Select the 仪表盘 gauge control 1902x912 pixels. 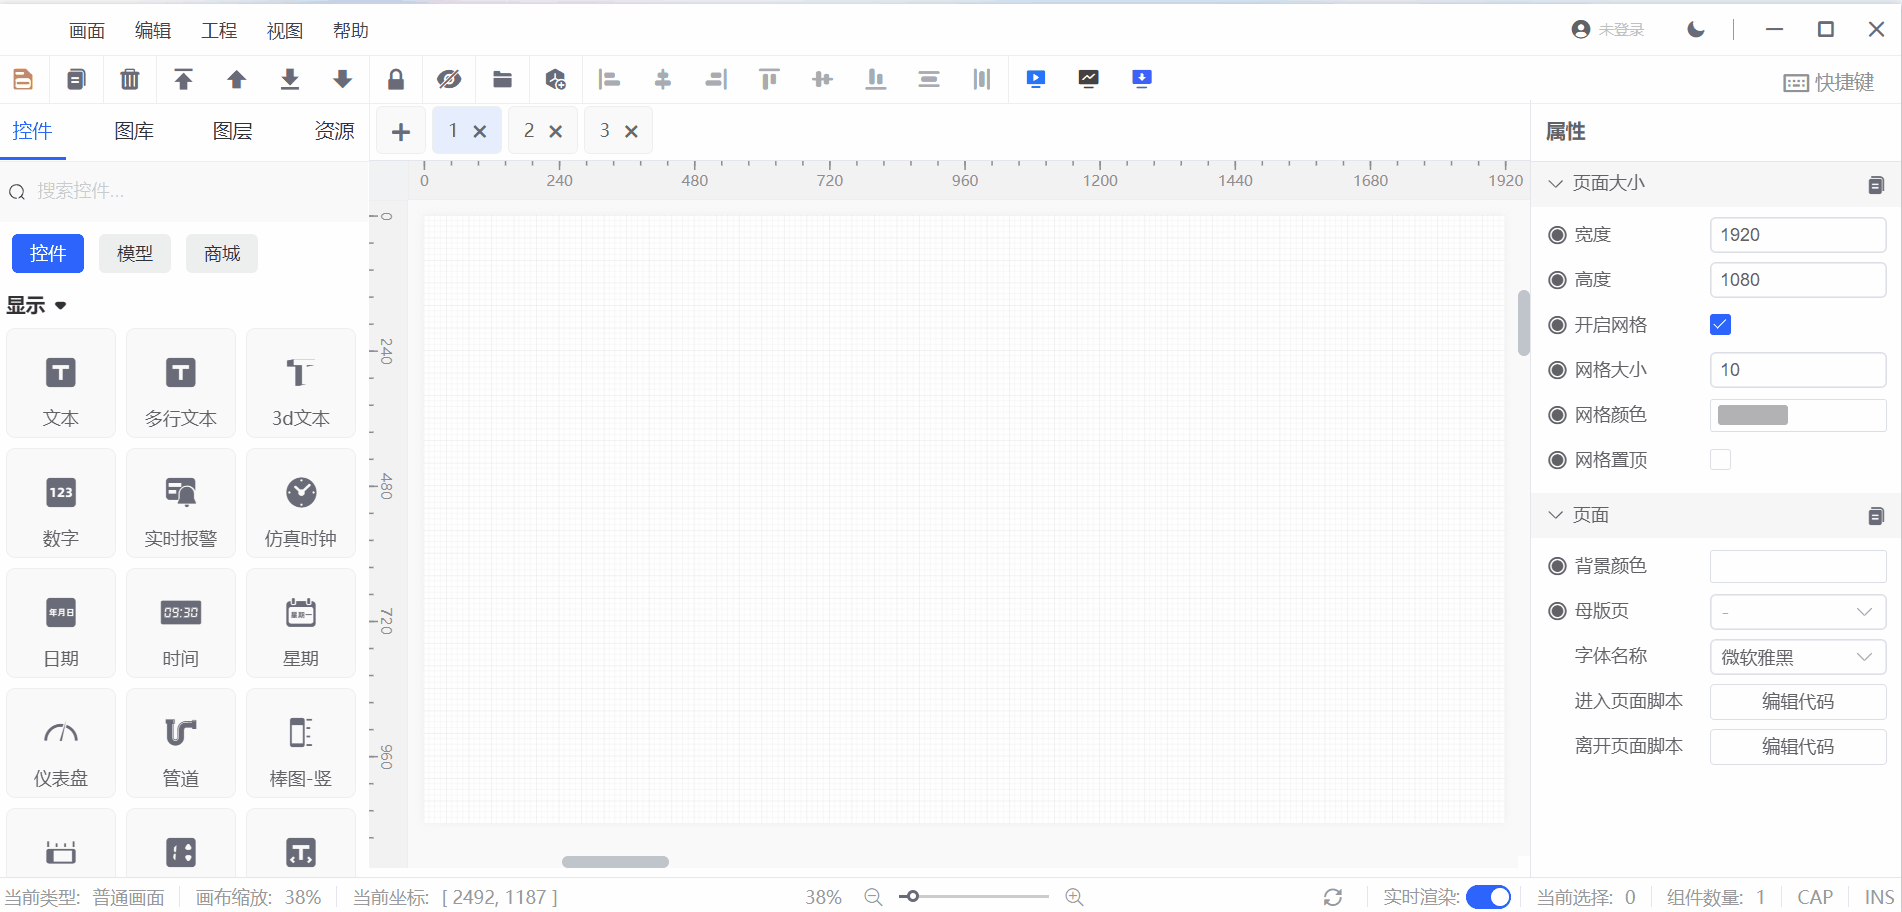[x=60, y=743]
